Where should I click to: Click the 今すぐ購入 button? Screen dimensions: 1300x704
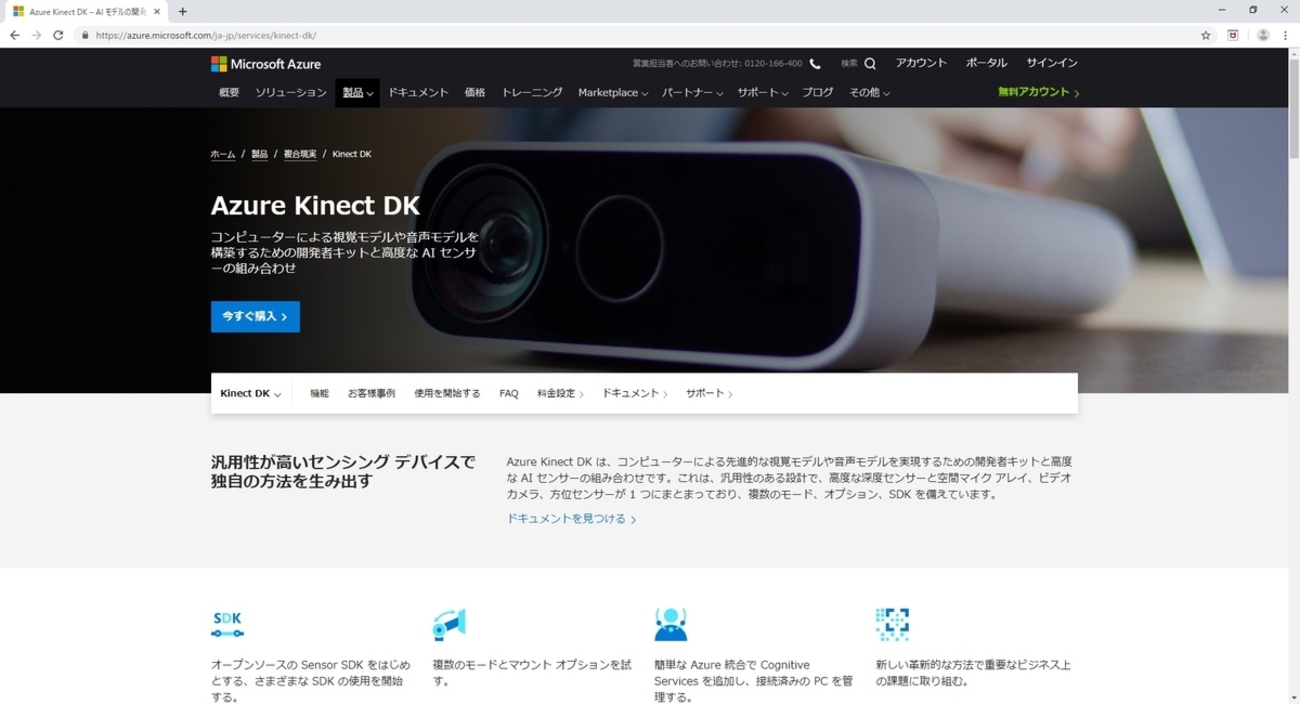point(255,316)
